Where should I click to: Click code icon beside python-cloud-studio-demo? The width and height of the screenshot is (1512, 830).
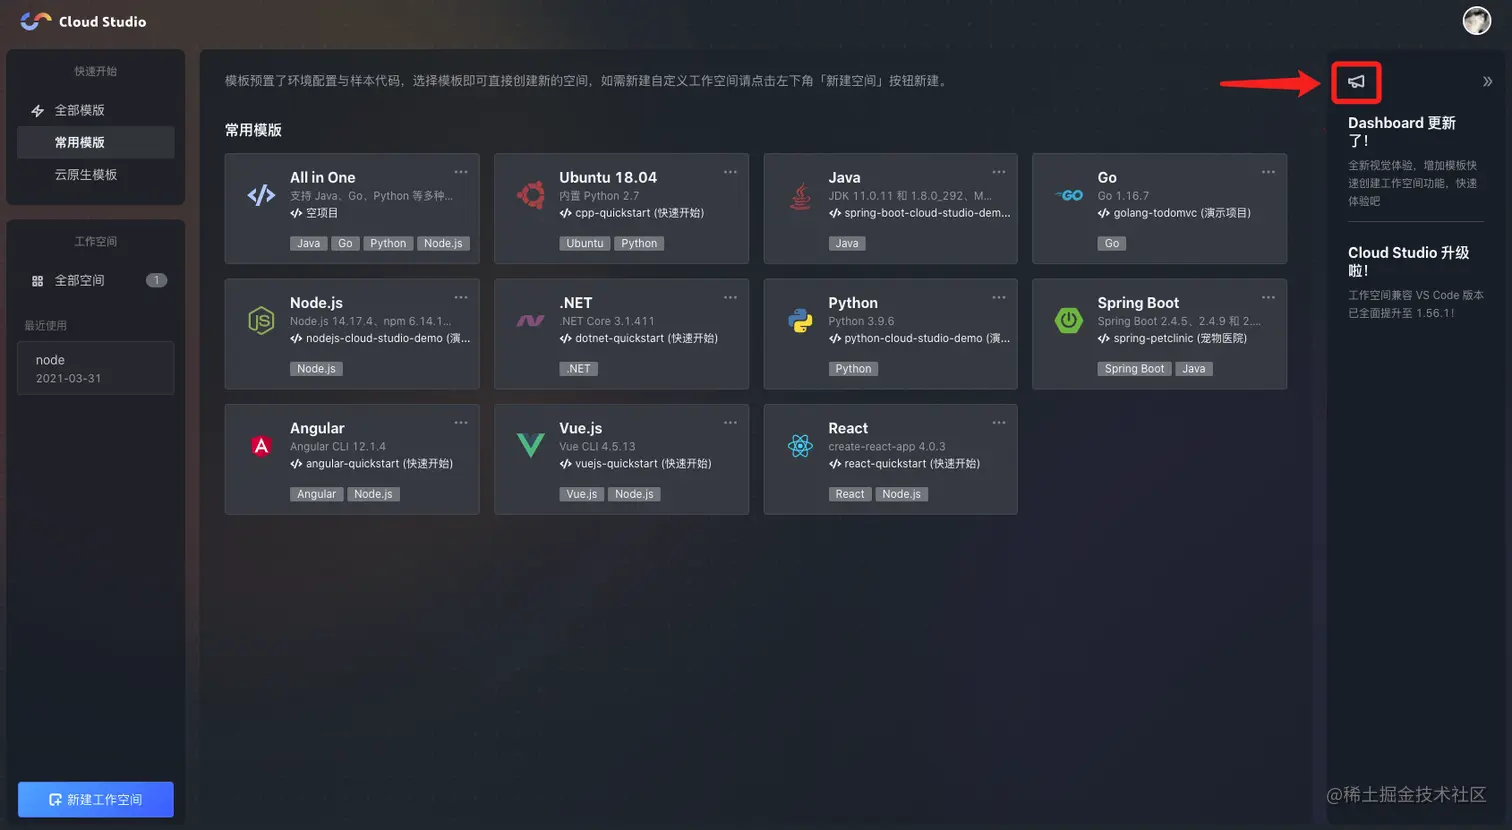pyautogui.click(x=834, y=339)
